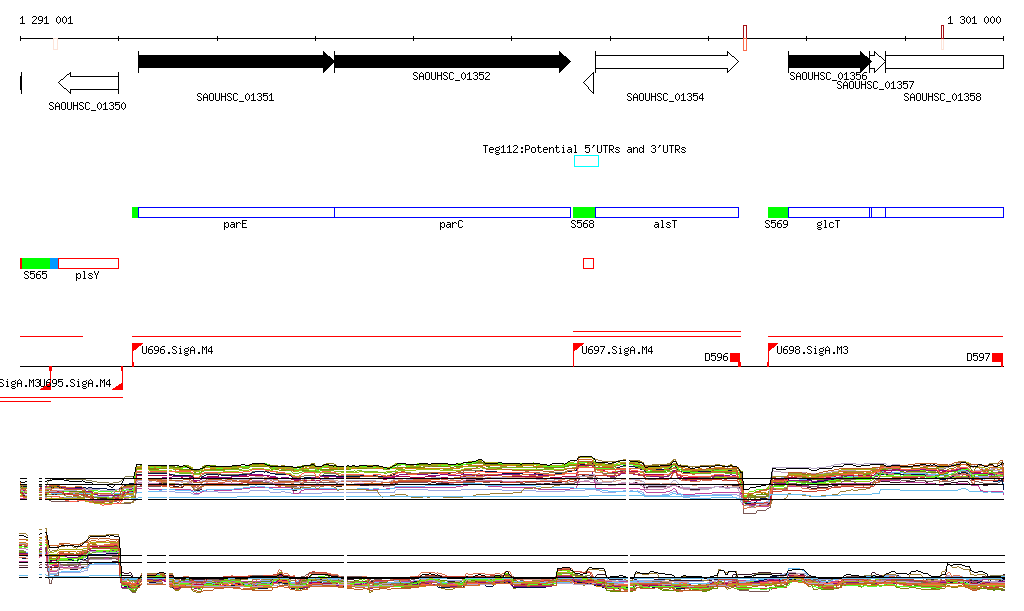Viewport: 1024px width, 611px height.
Task: Click the SAOUHSC_01351 label
Action: pos(235,97)
